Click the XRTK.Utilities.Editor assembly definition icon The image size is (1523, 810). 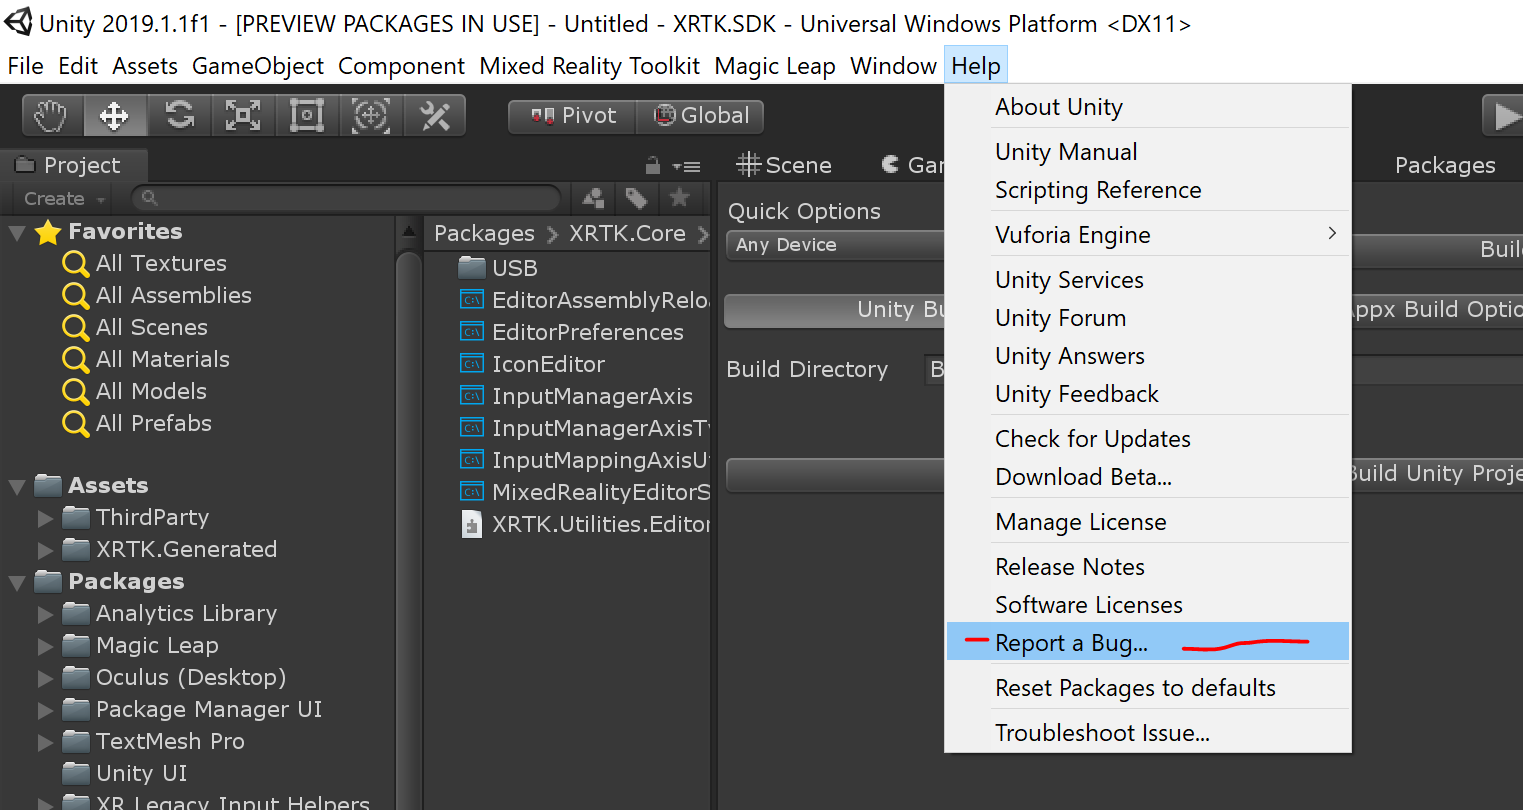coord(472,524)
